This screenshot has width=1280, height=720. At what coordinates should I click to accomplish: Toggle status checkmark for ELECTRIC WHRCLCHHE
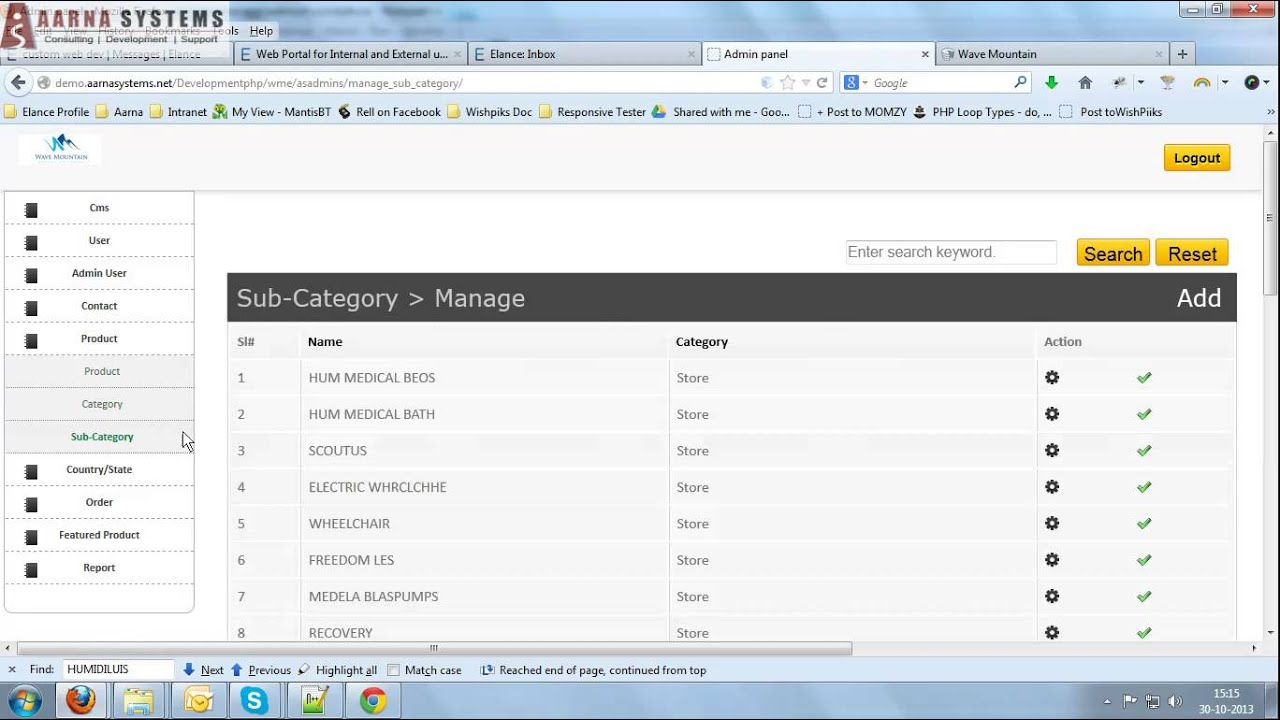tap(1144, 487)
